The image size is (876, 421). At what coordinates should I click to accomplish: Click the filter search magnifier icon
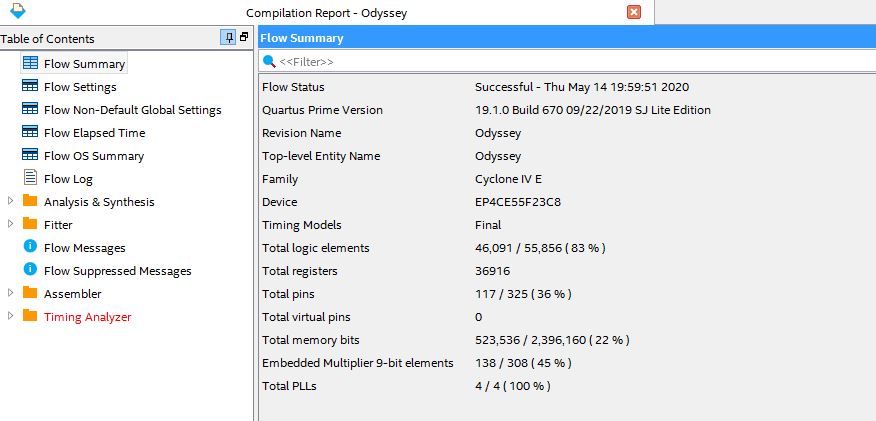tap(269, 61)
